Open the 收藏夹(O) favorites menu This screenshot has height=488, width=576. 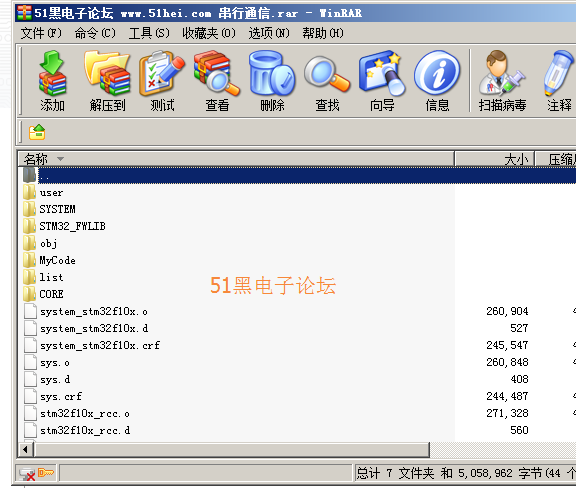(x=209, y=33)
